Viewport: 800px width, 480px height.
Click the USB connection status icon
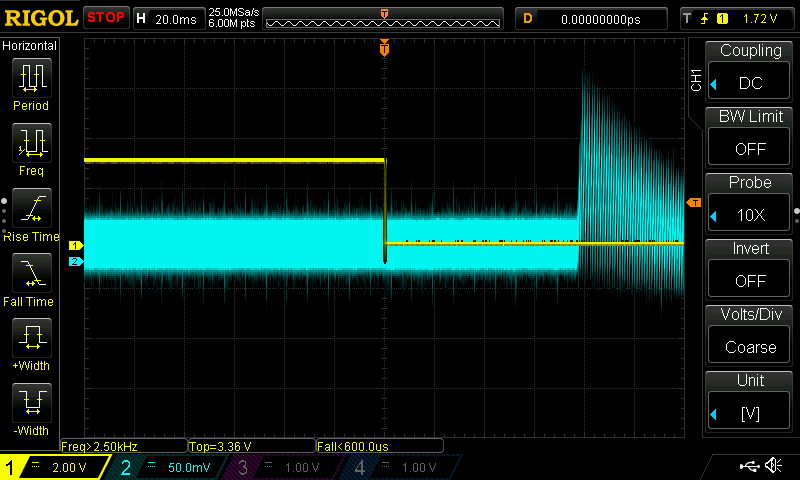click(x=749, y=466)
